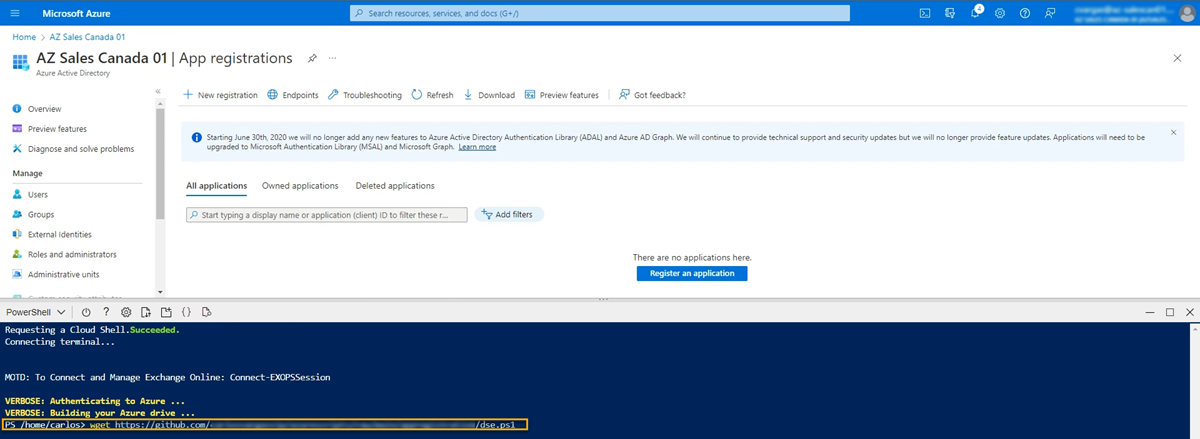Maximize the Cloud Shell pane
This screenshot has width=1200, height=439.
(x=1170, y=312)
